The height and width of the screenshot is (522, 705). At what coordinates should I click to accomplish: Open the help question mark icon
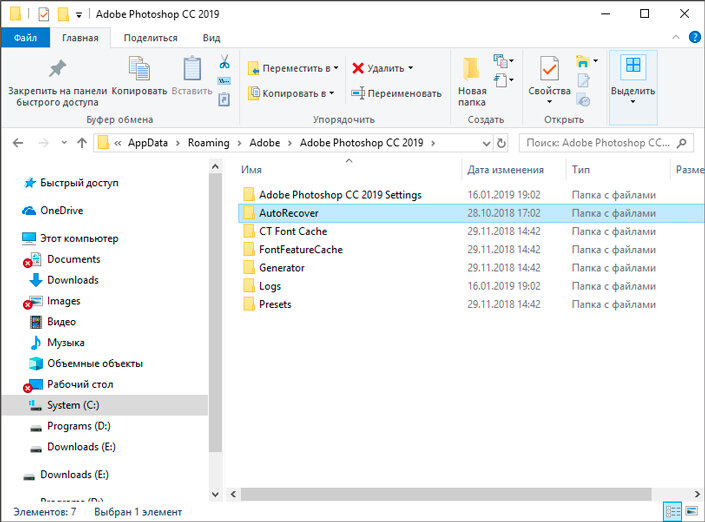pos(695,37)
